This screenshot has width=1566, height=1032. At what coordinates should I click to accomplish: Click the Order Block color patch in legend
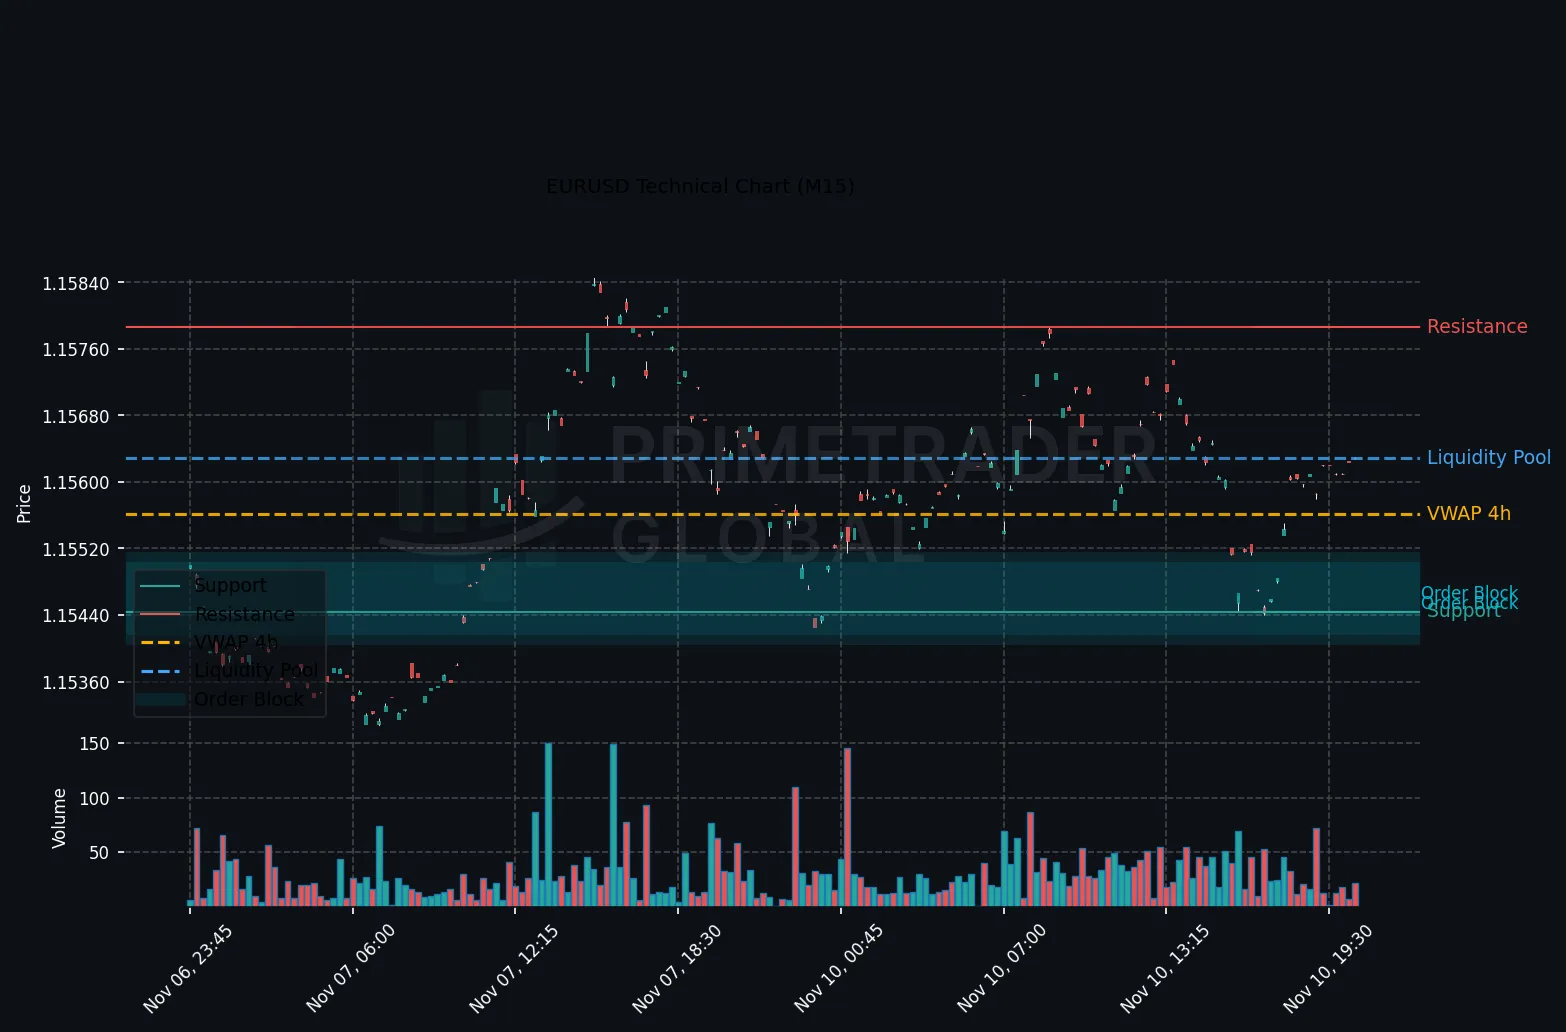pyautogui.click(x=160, y=699)
